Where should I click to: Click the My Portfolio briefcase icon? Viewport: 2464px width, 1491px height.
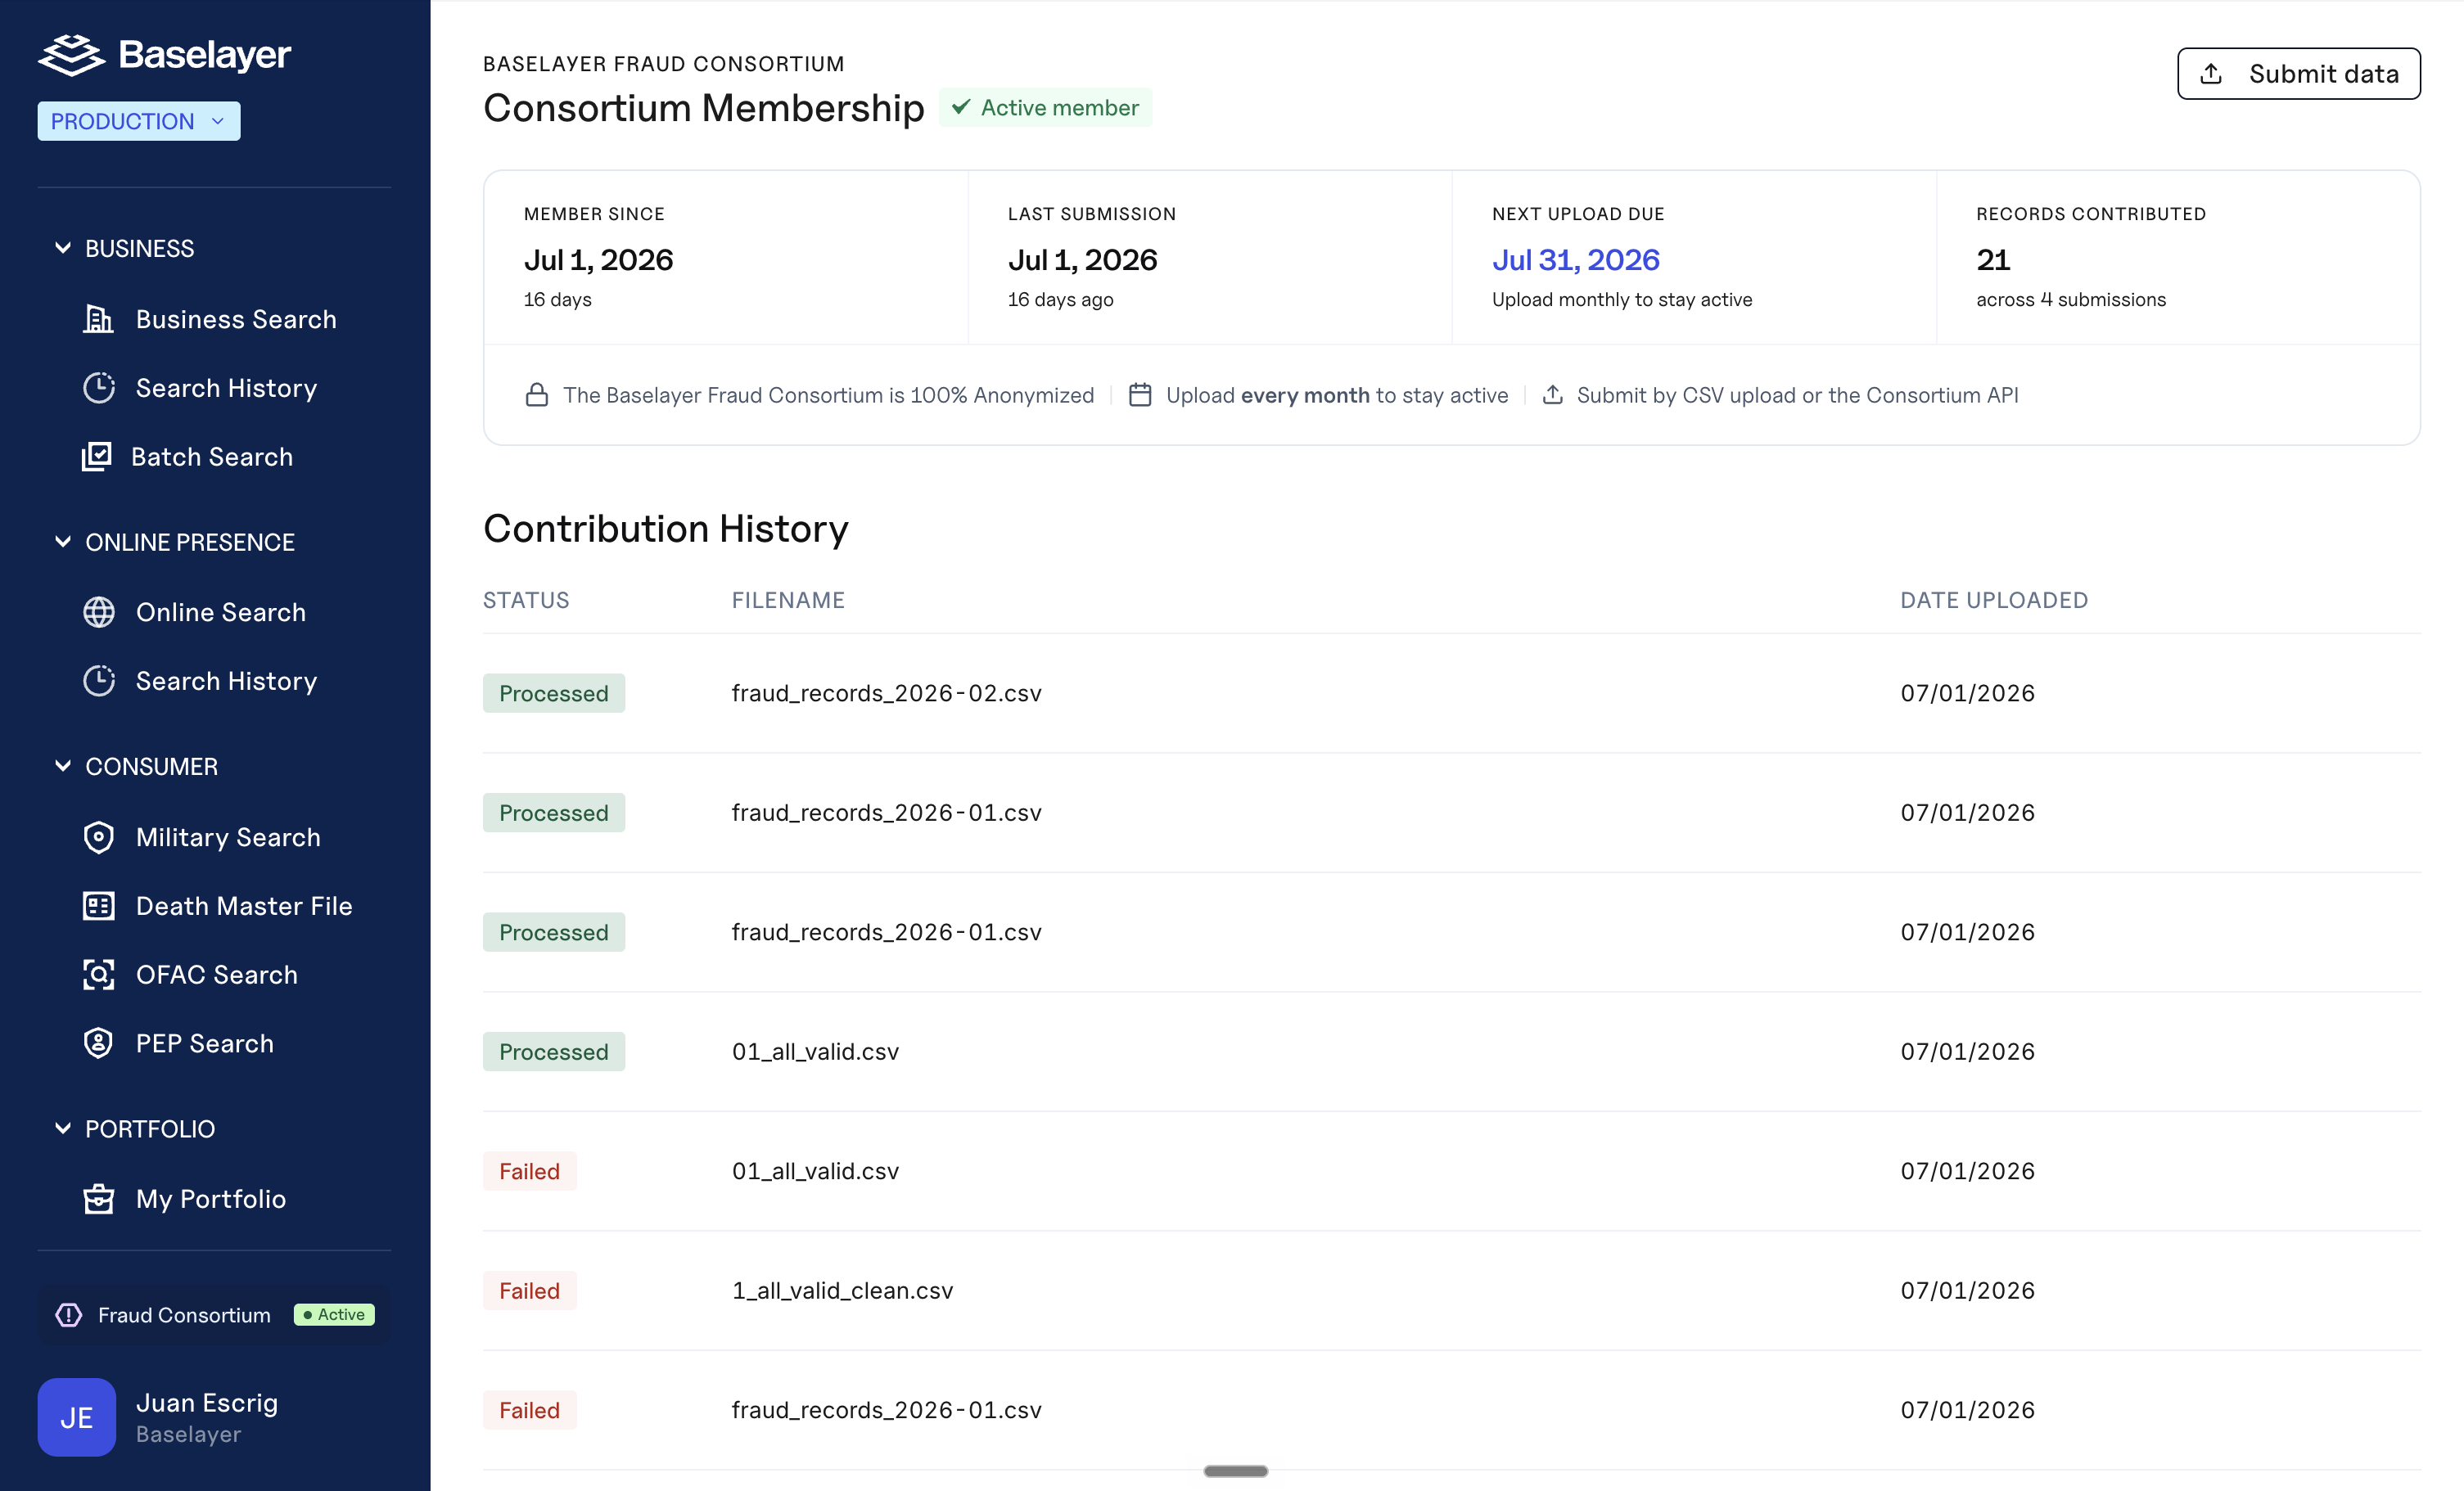[98, 1198]
